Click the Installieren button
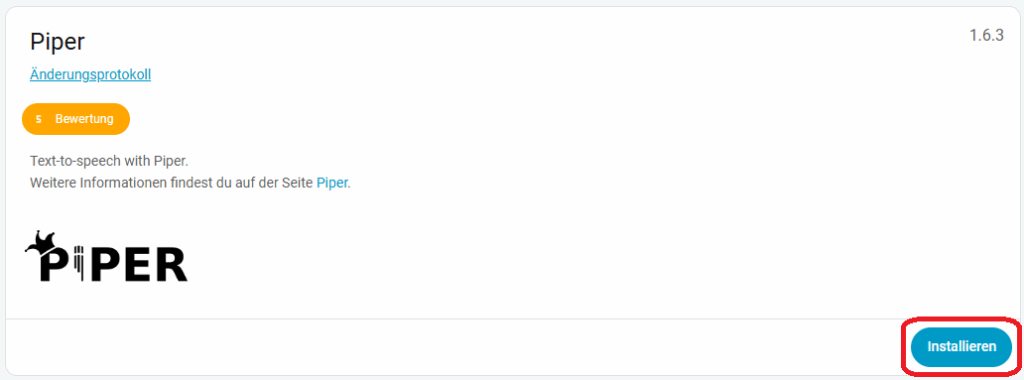Screen dimensions: 1024x380 [x=961, y=347]
